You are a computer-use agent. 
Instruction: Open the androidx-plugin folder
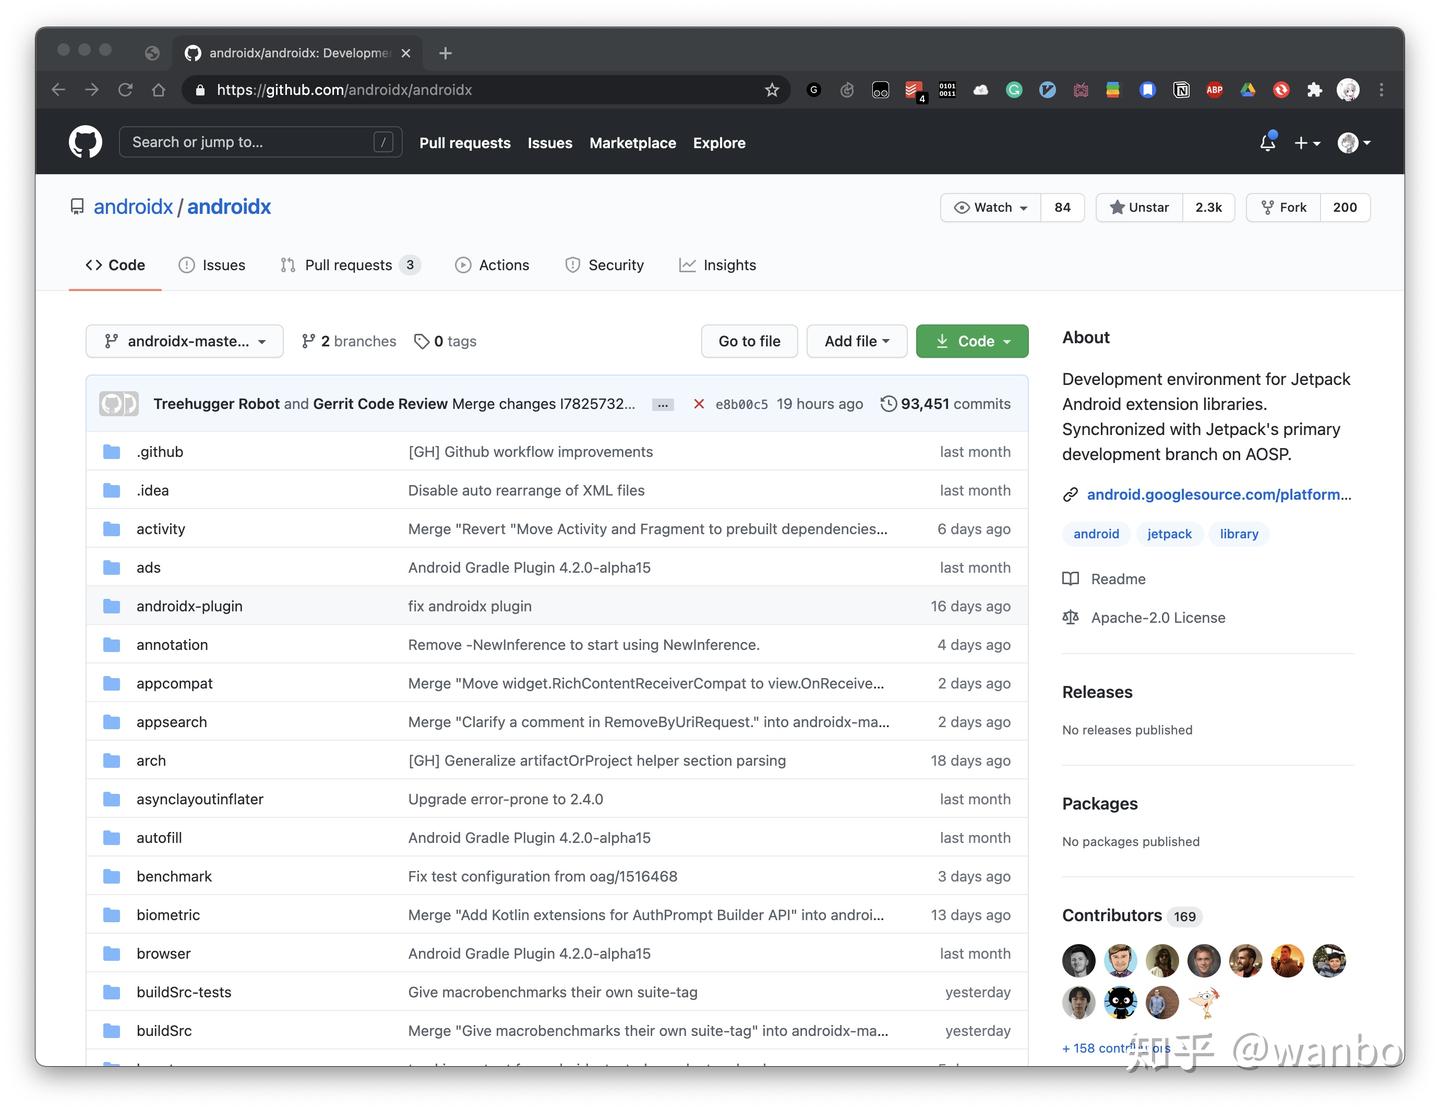point(190,607)
